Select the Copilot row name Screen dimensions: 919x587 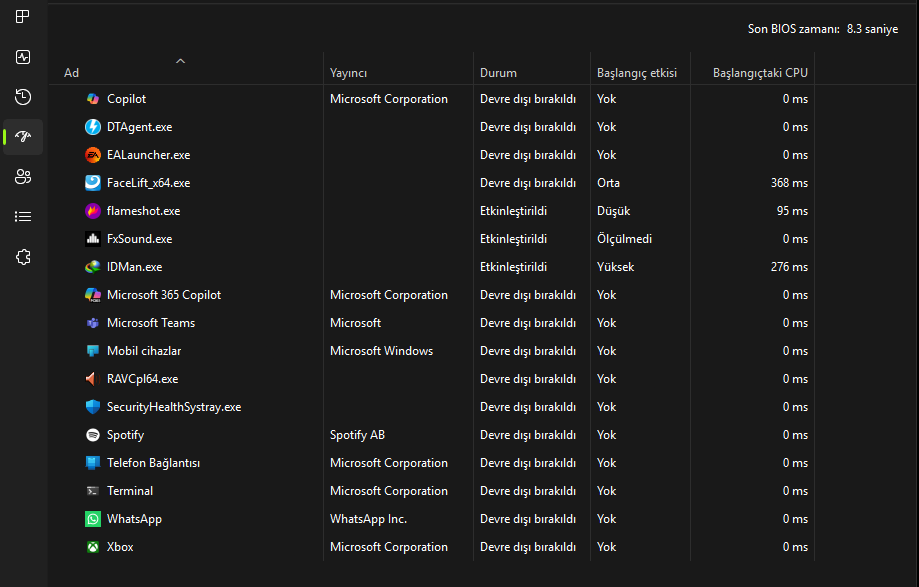click(127, 99)
